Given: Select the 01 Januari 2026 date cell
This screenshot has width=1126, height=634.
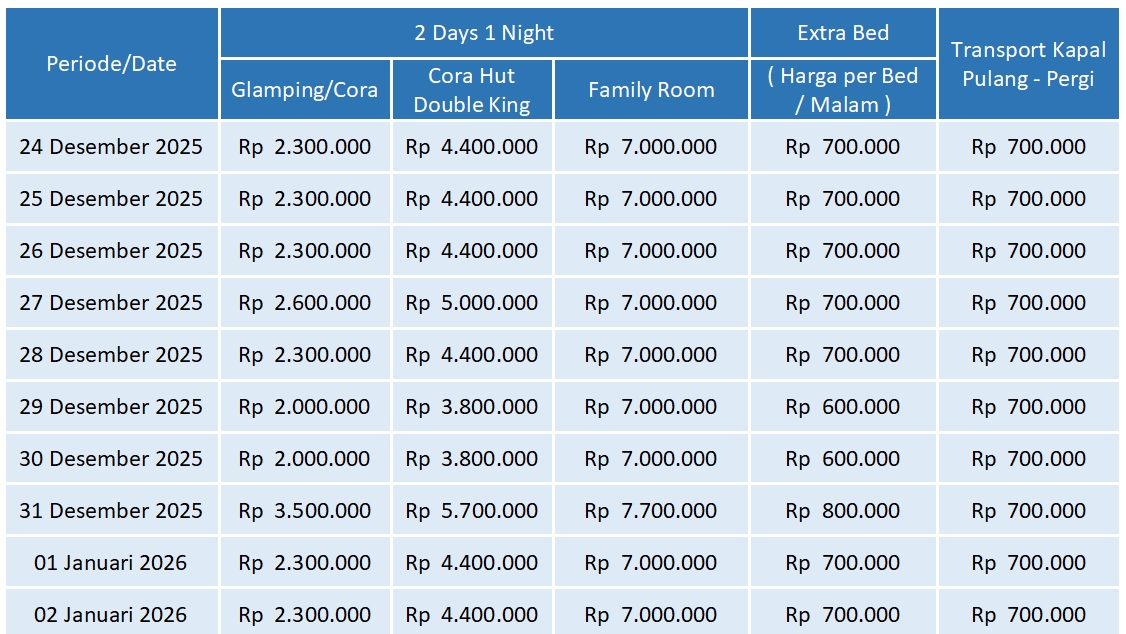Looking at the screenshot, I should pos(111,563).
